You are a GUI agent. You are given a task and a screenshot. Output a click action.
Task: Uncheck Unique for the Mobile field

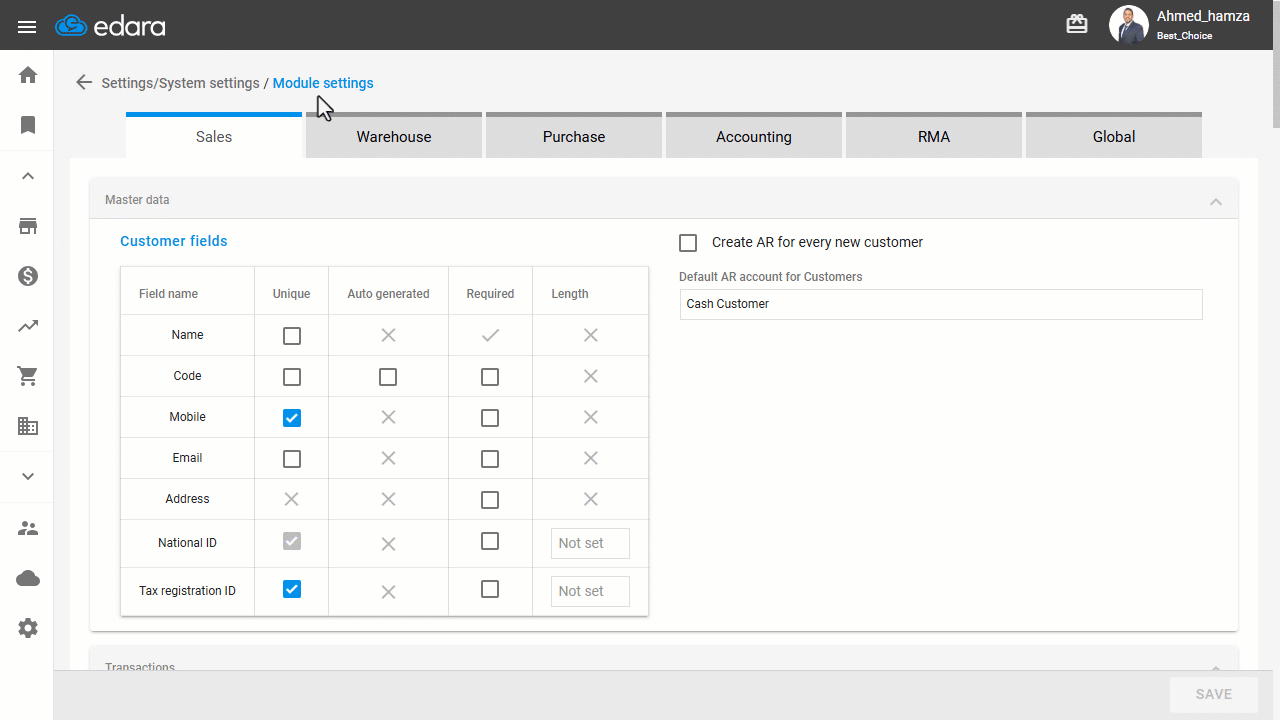(292, 418)
